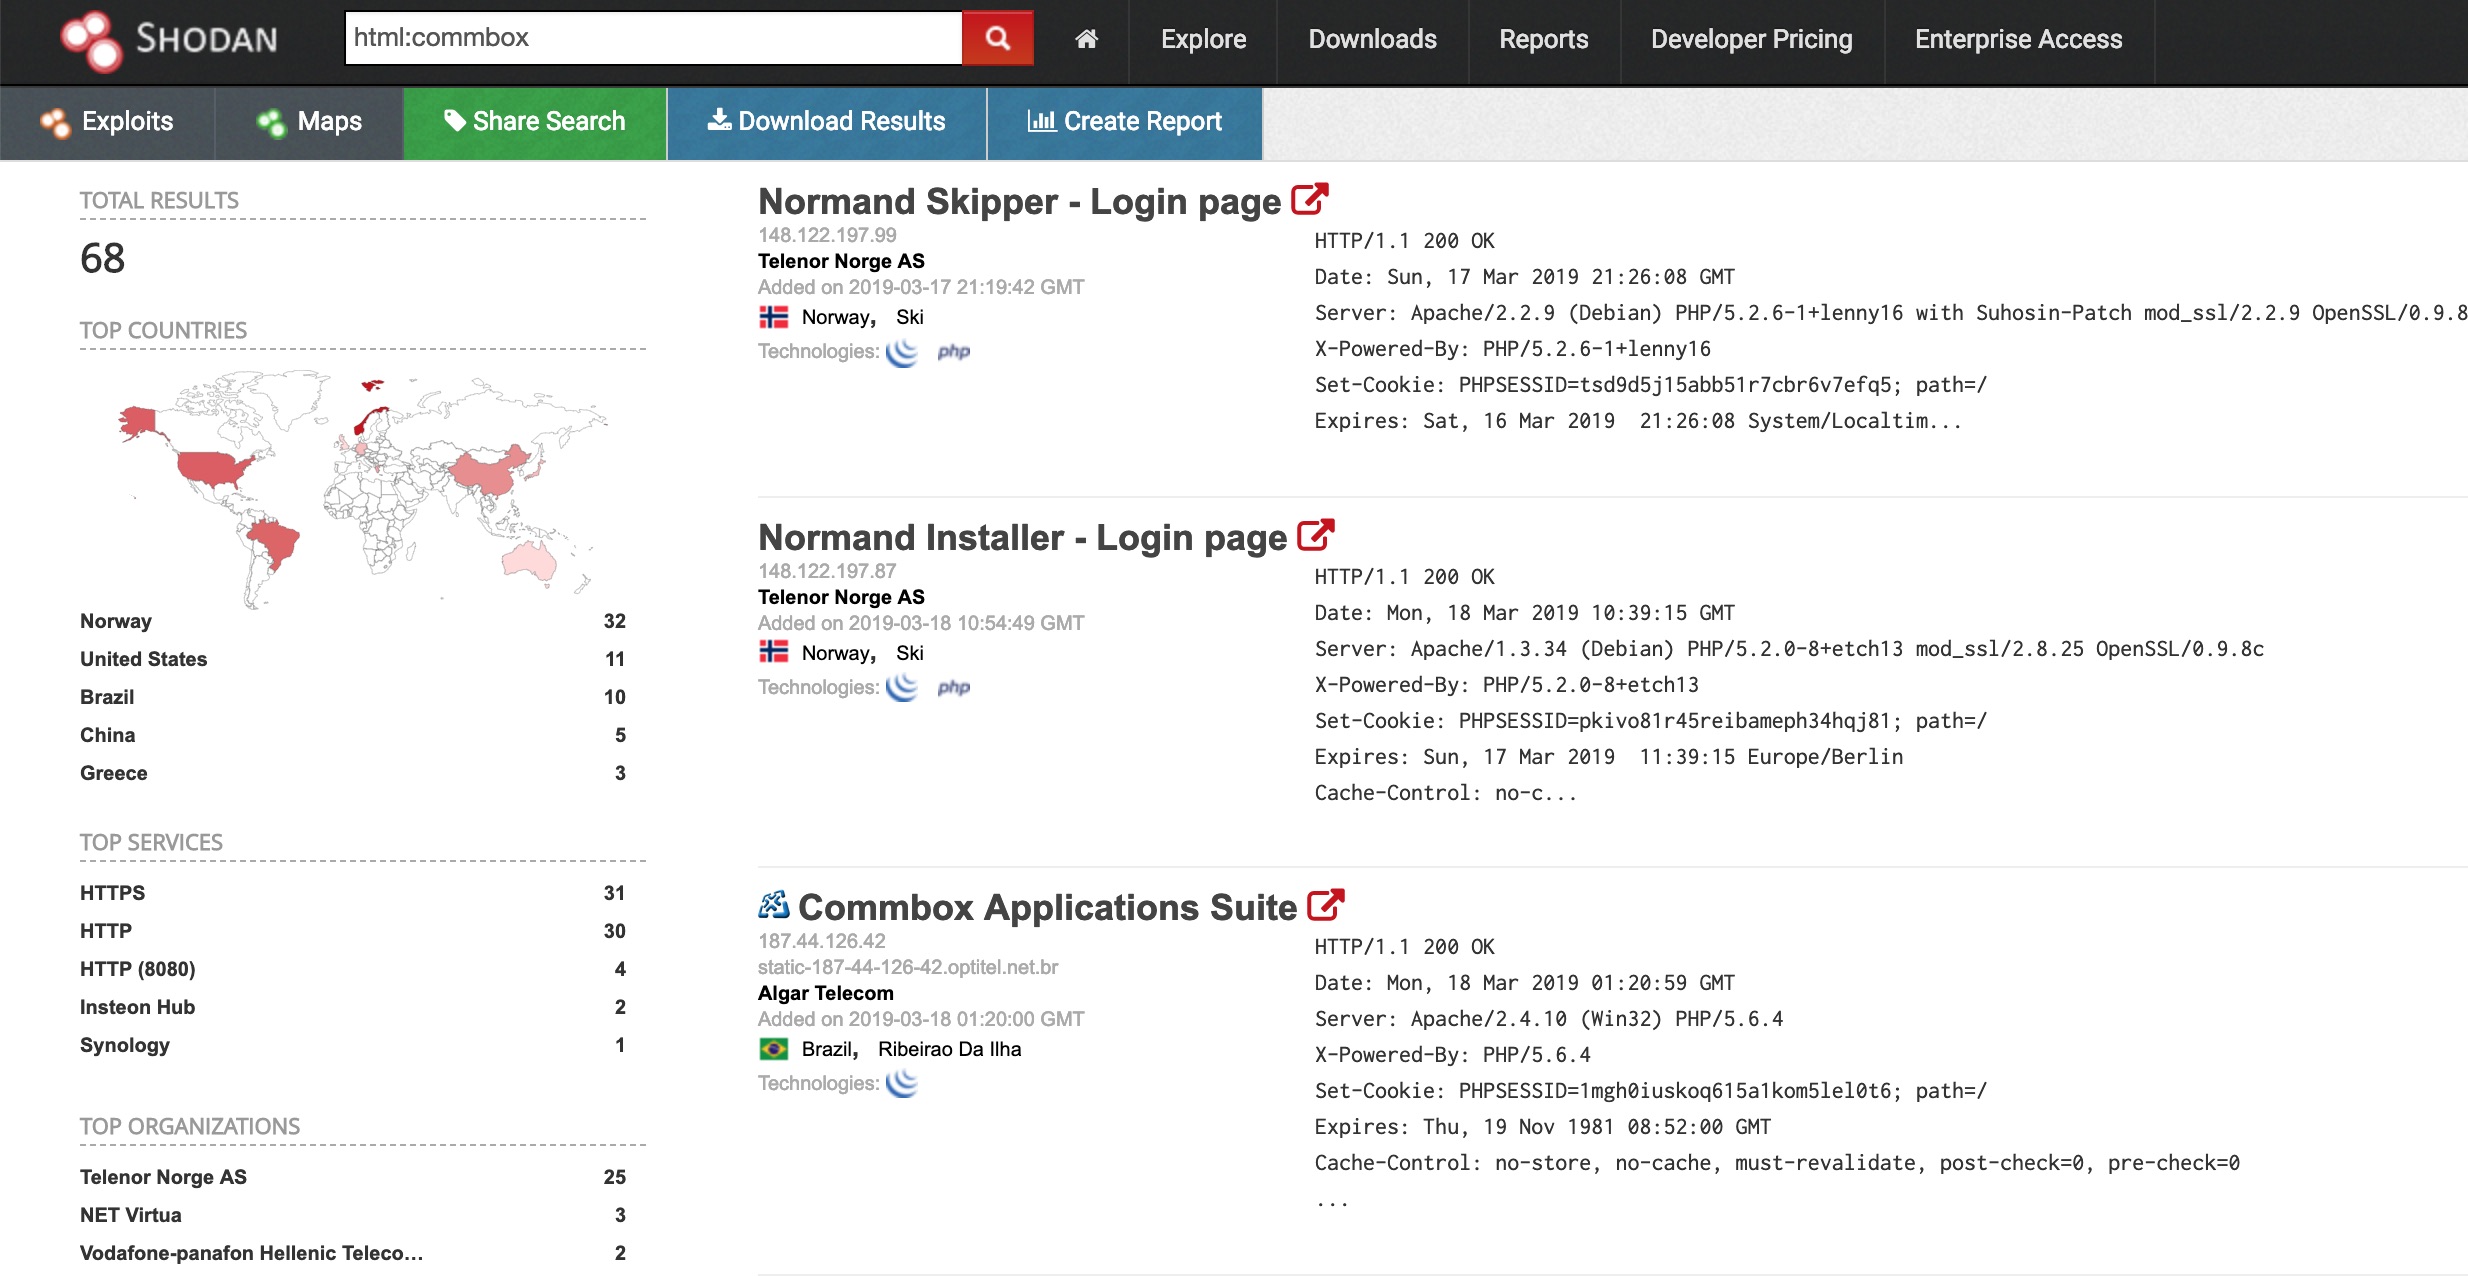Click Telenor Norge AS under Normand Installer
Viewport: 2468px width, 1276px height.
(841, 597)
